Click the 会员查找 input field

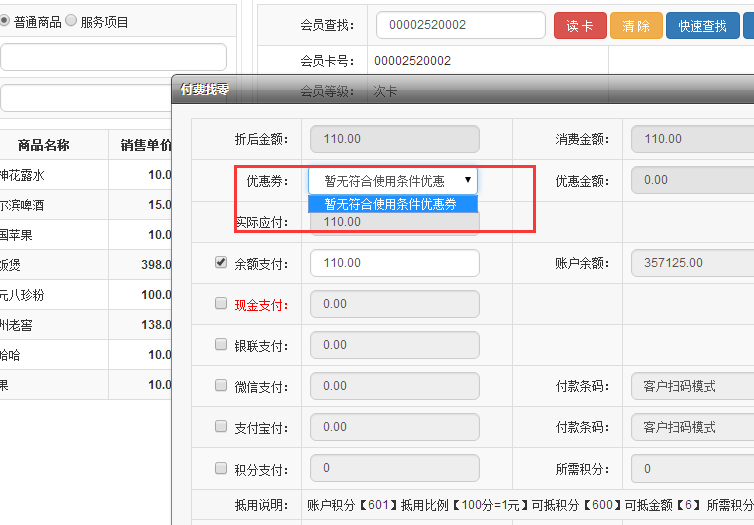[460, 25]
